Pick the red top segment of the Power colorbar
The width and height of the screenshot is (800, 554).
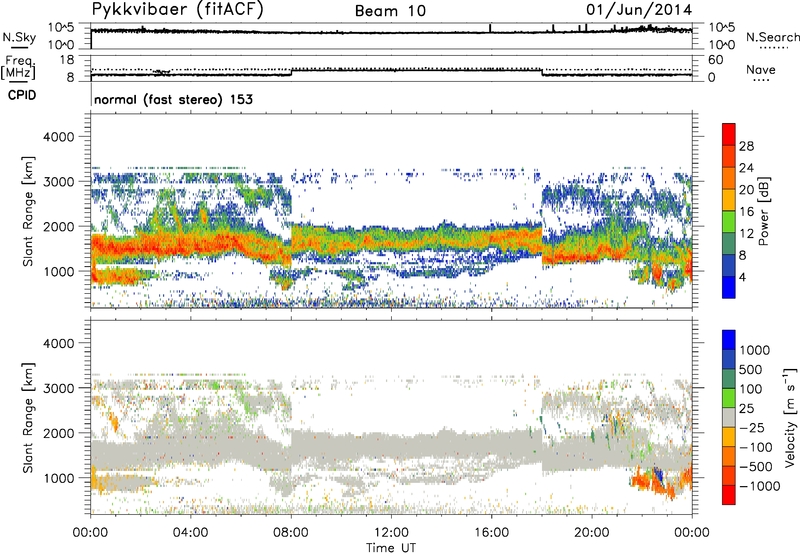coord(729,134)
